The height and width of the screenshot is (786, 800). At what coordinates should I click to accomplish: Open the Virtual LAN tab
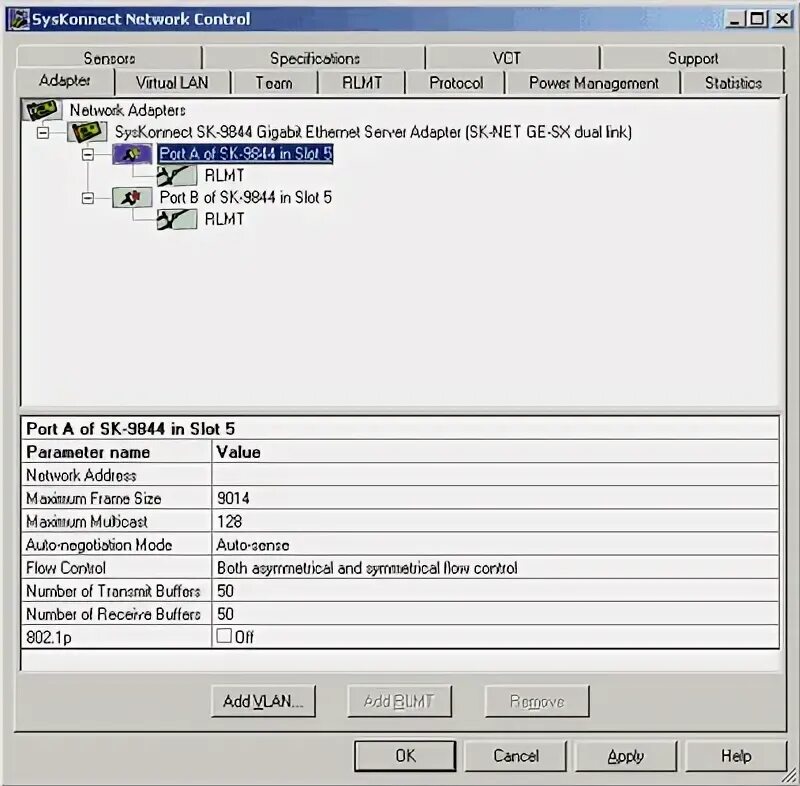pos(172,83)
